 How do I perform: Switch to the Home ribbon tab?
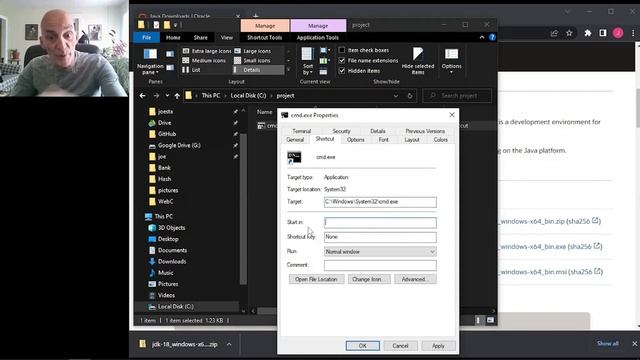(x=173, y=38)
